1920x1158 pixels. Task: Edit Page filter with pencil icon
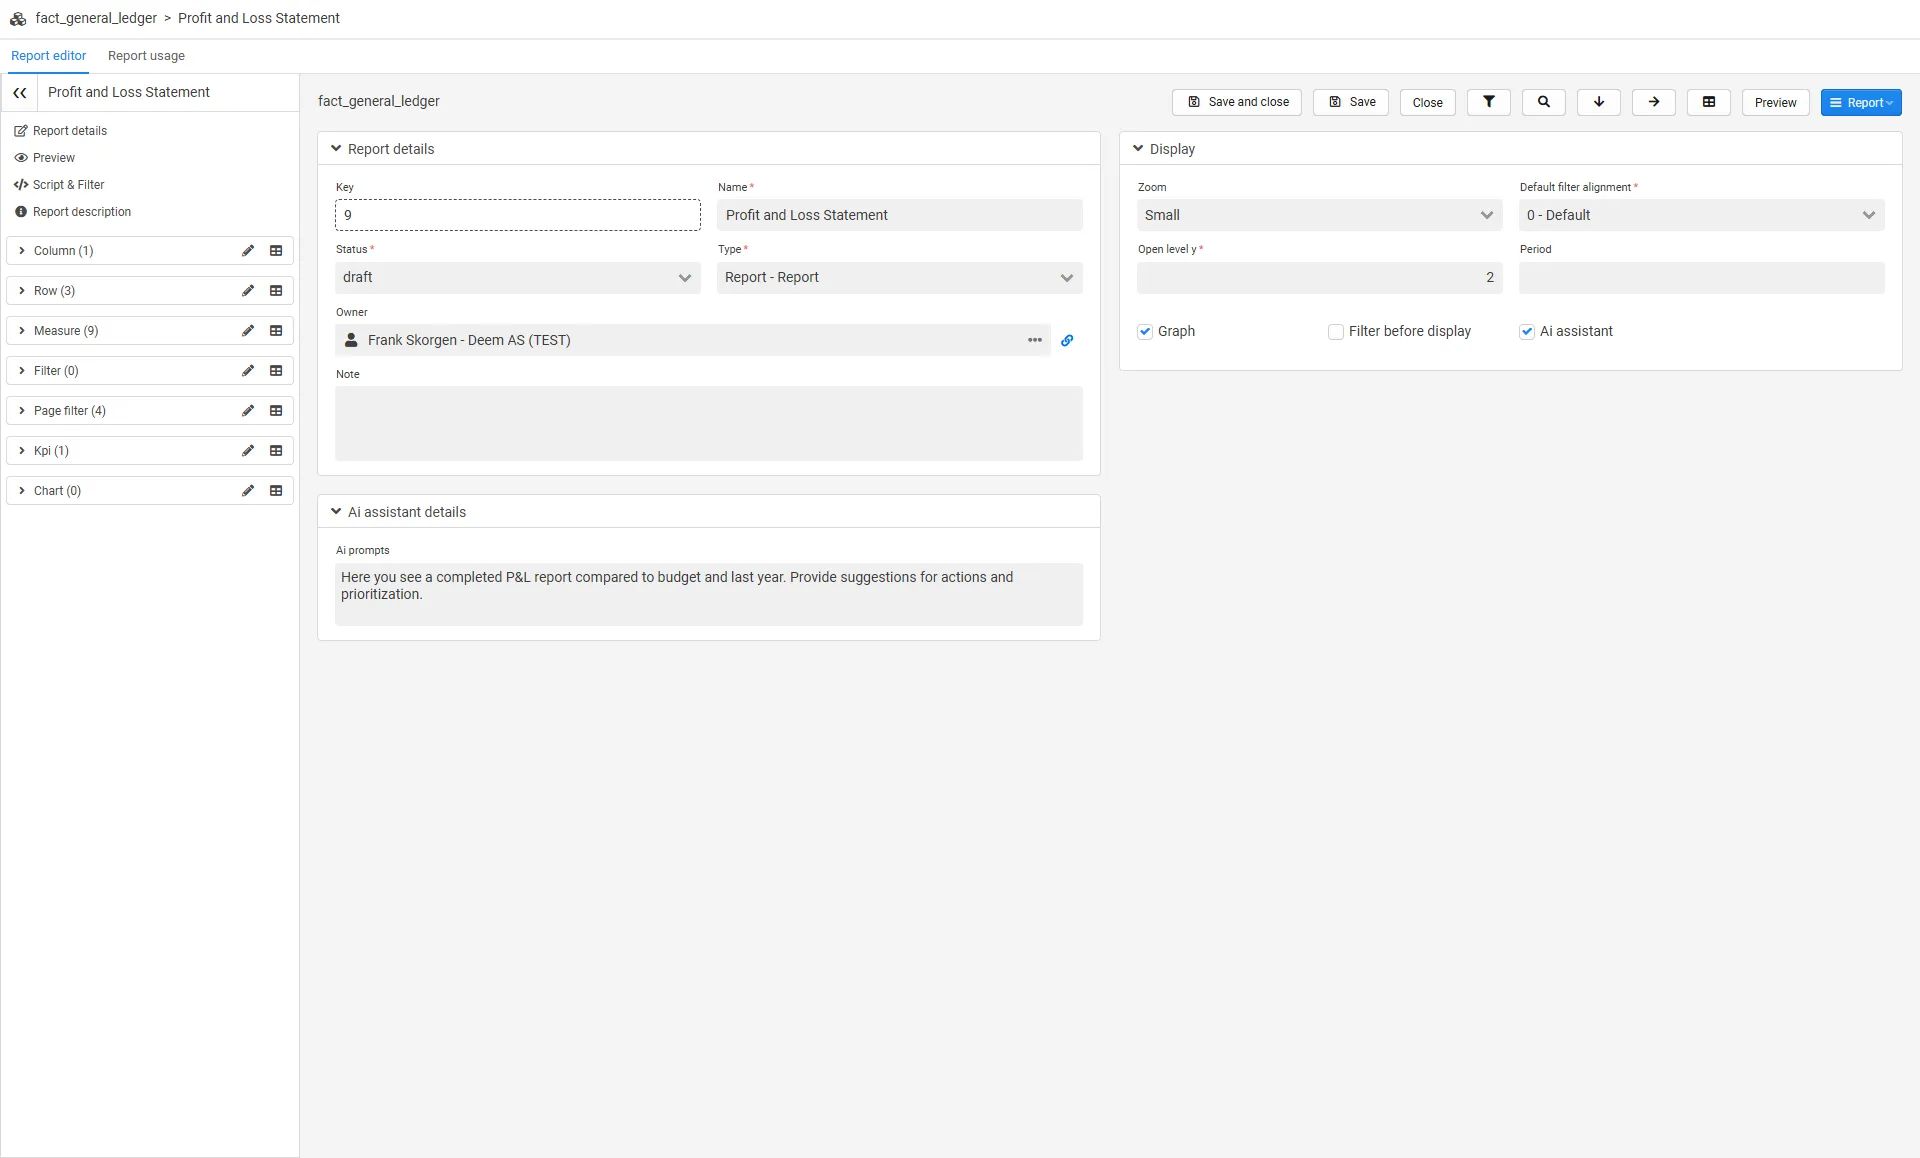click(248, 411)
